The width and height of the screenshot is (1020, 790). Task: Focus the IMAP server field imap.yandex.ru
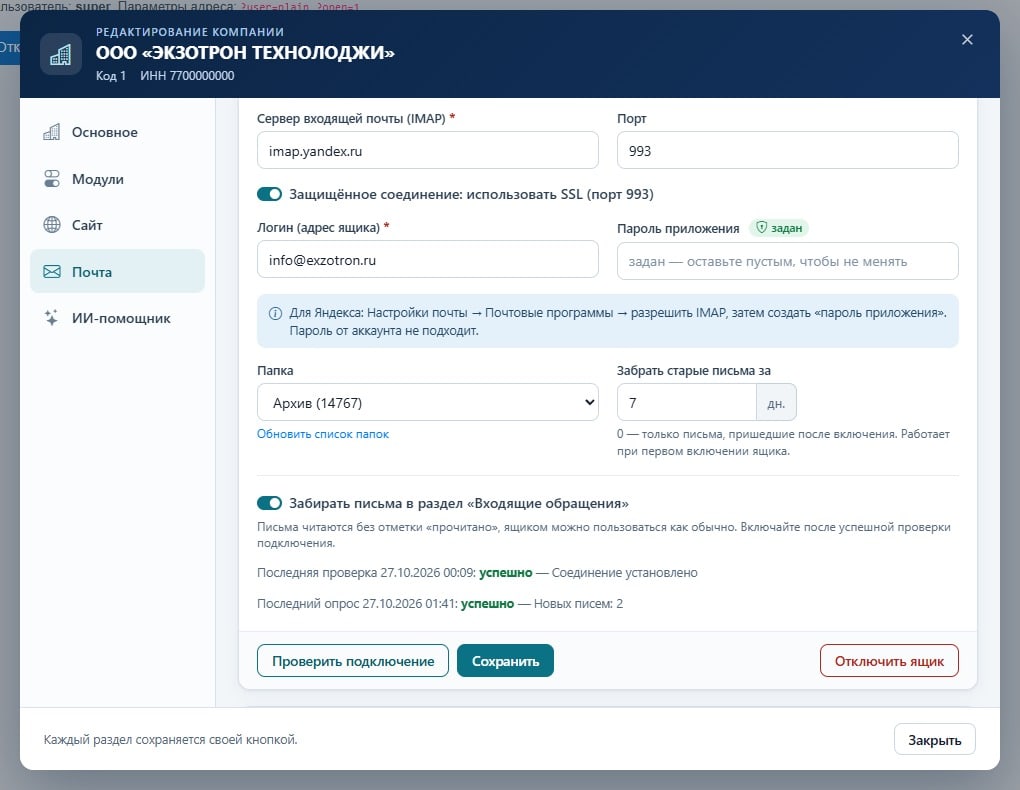pyautogui.click(x=427, y=150)
